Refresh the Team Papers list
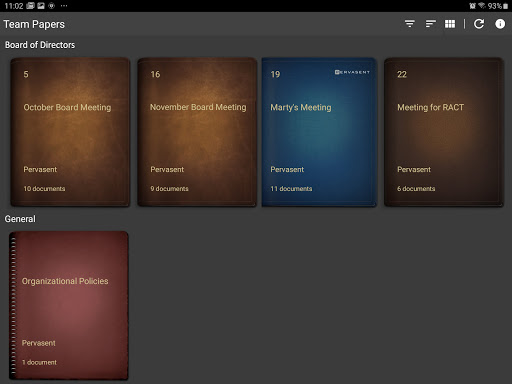512x384 pixels. point(479,24)
